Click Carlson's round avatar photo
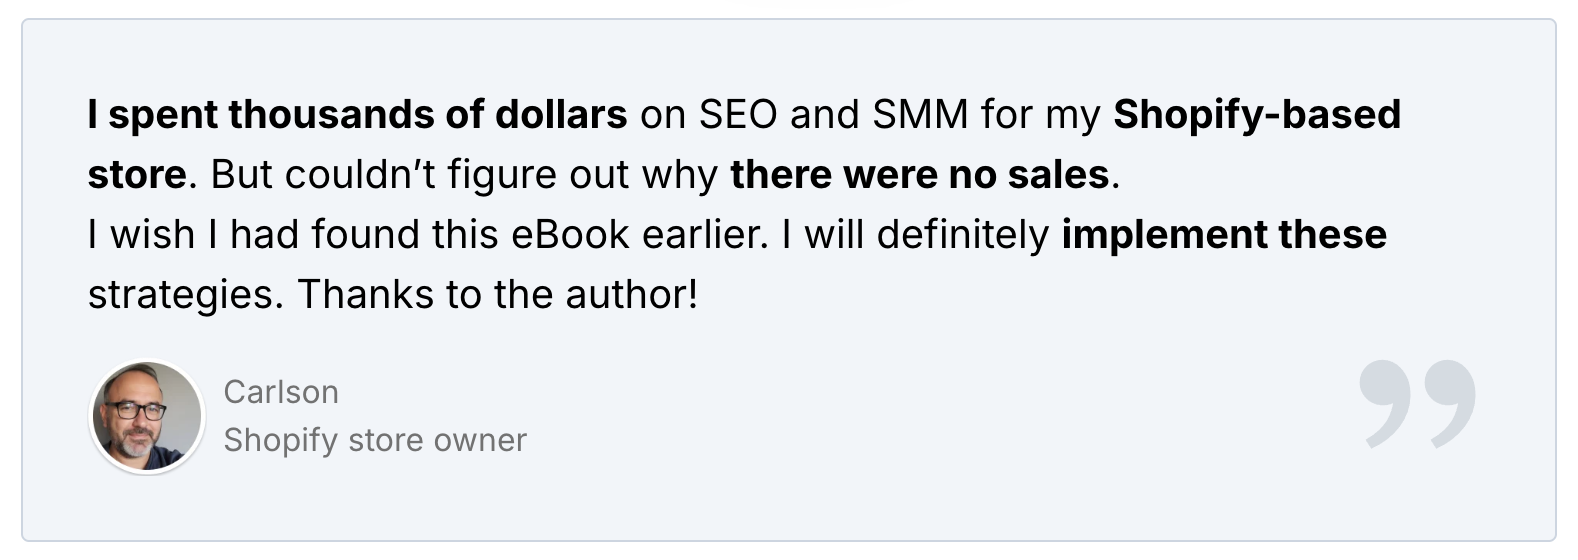1578x560 pixels. (x=148, y=416)
